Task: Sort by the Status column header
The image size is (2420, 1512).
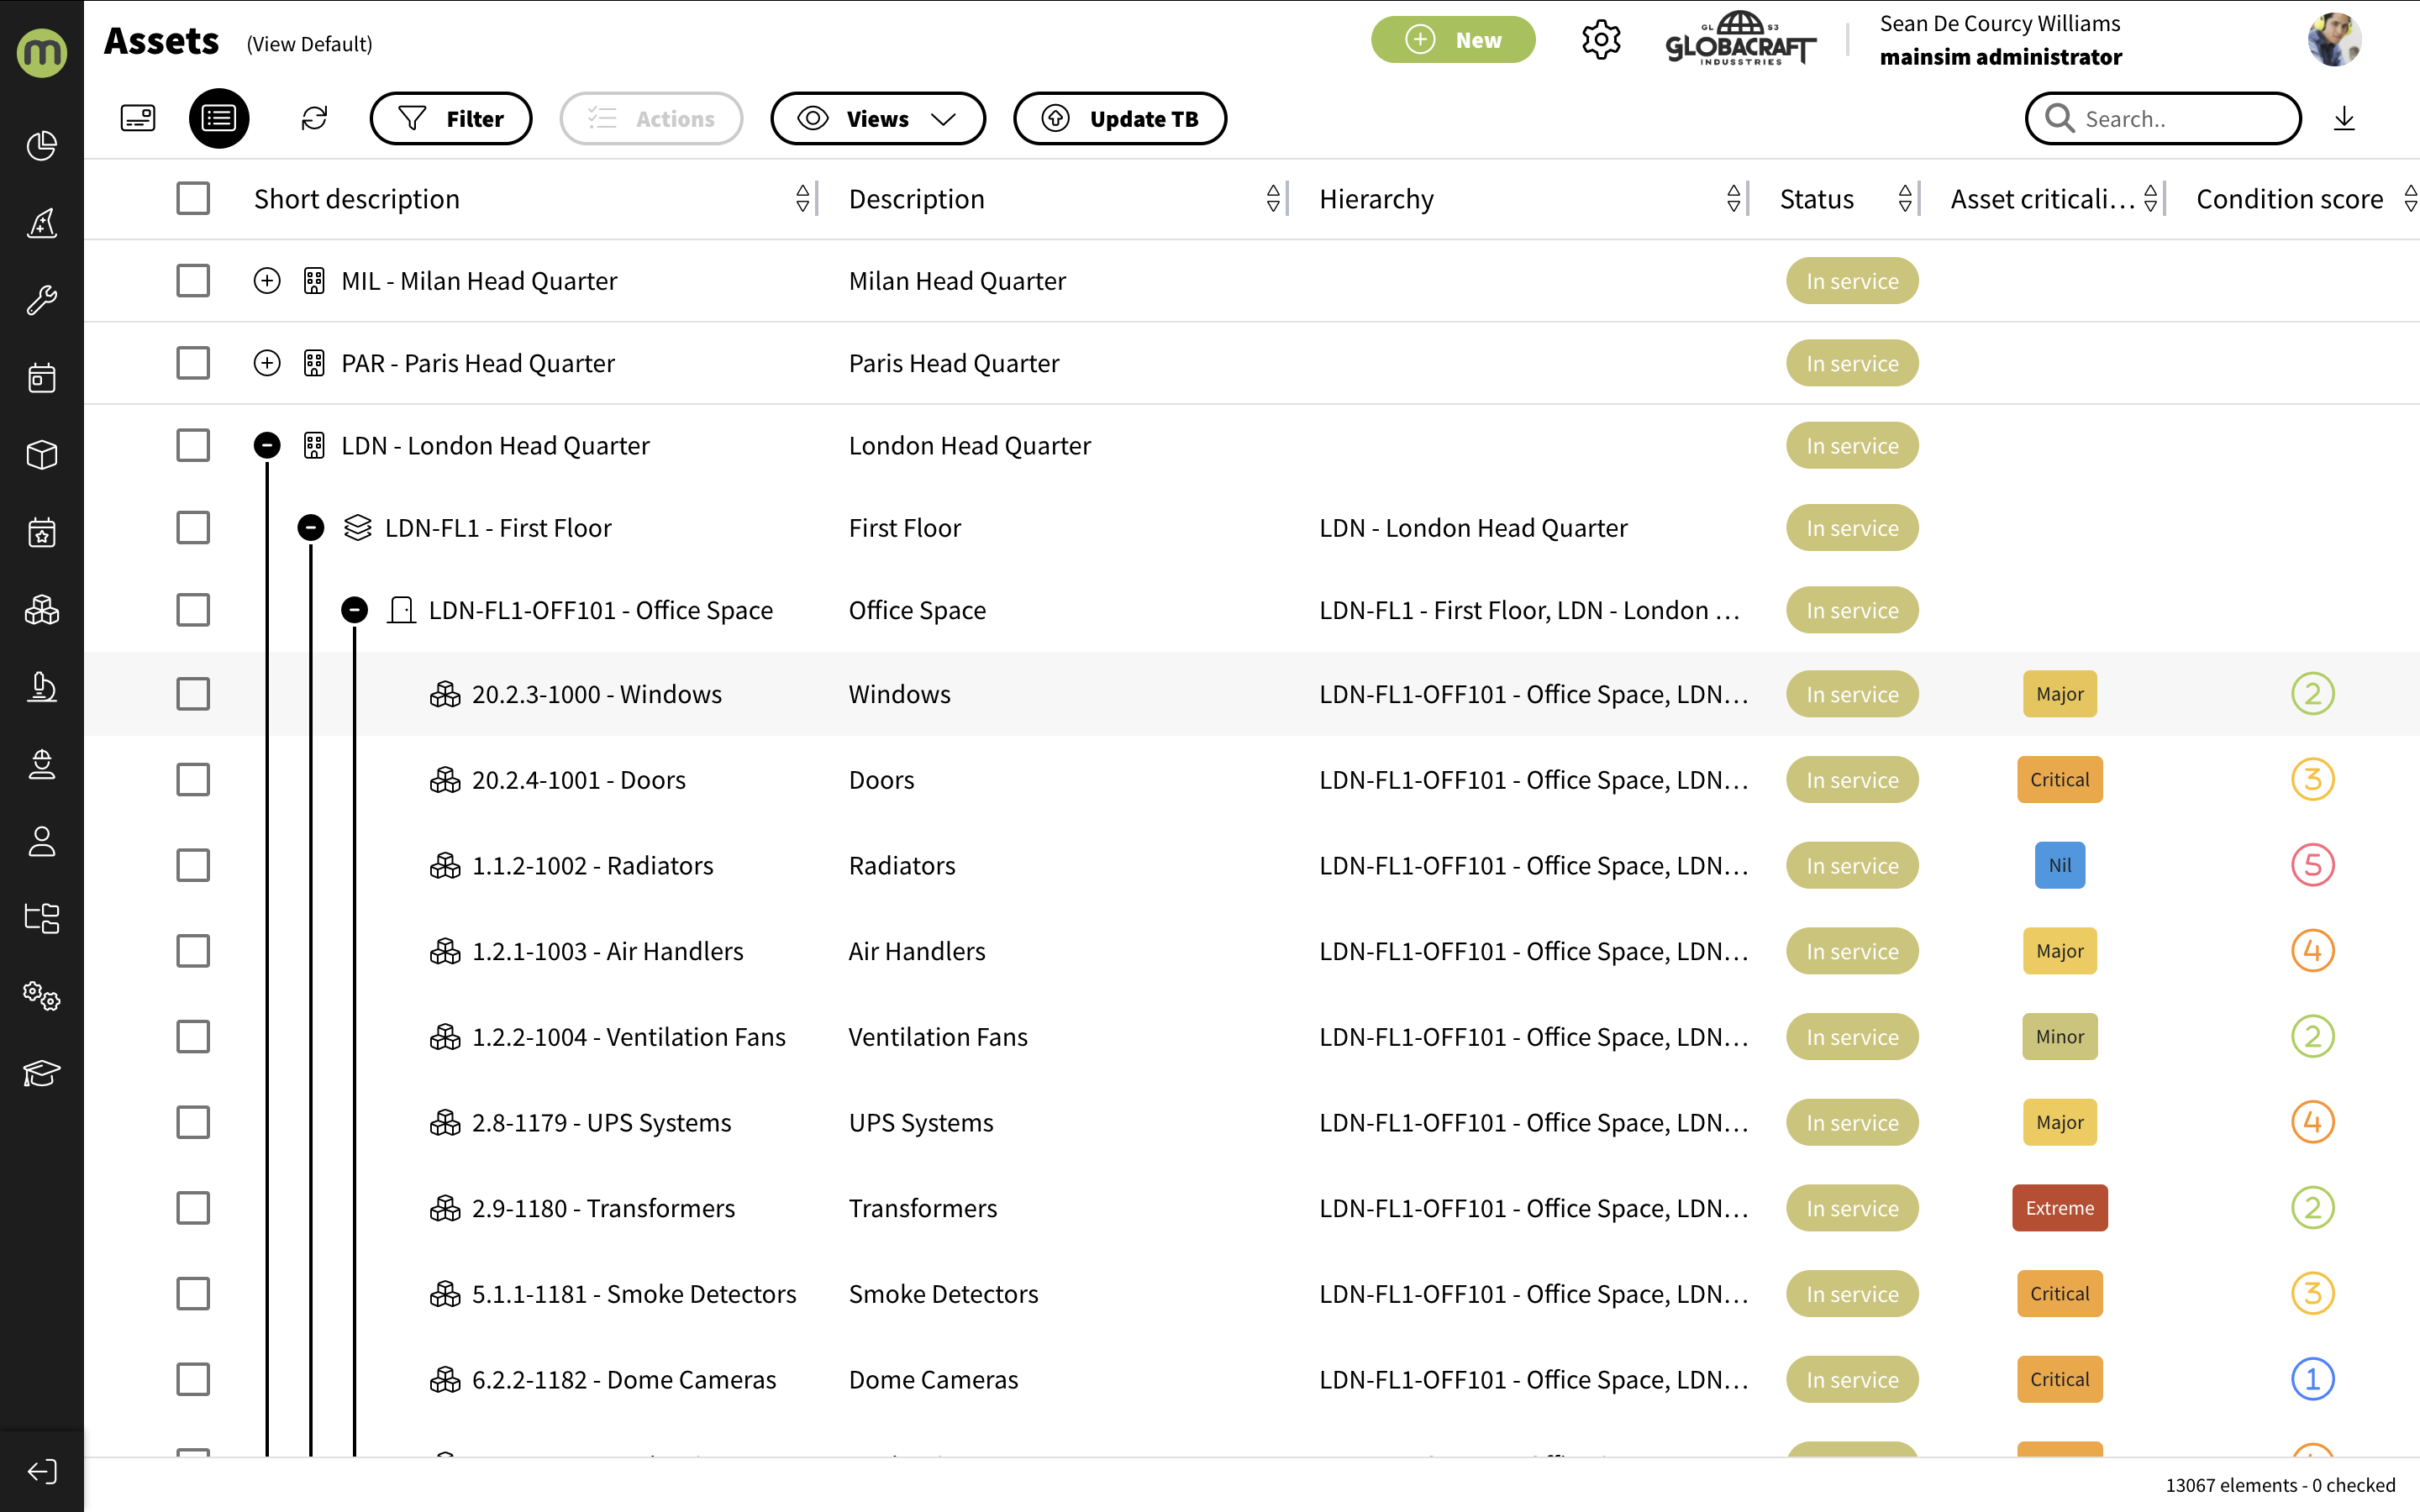Action: pyautogui.click(x=1904, y=199)
